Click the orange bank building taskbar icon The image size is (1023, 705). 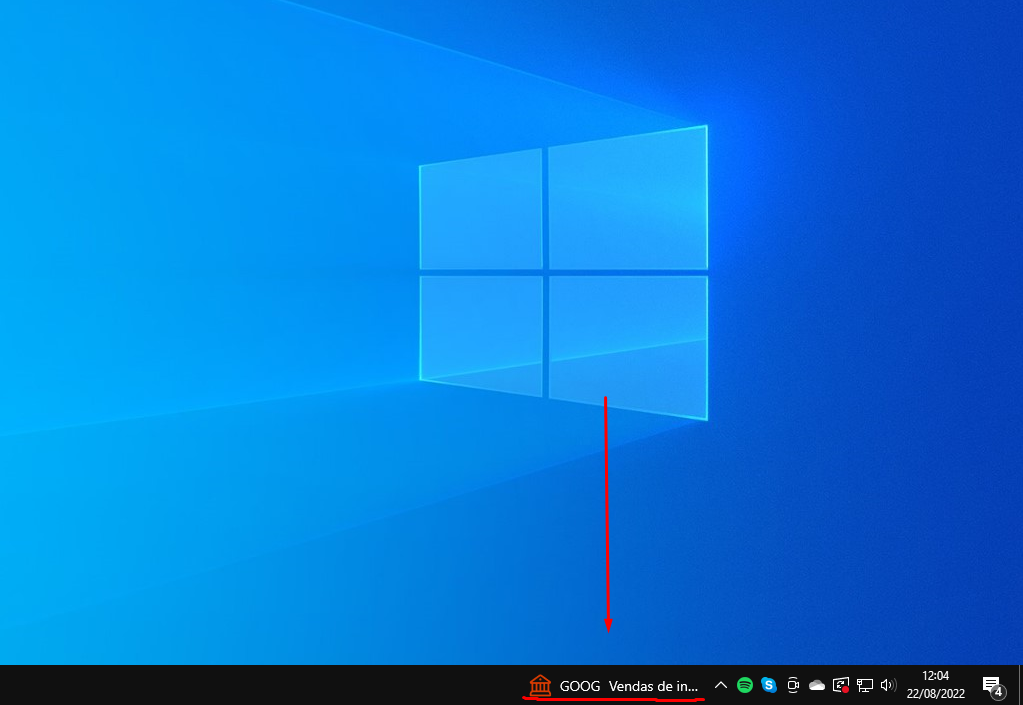tap(540, 685)
